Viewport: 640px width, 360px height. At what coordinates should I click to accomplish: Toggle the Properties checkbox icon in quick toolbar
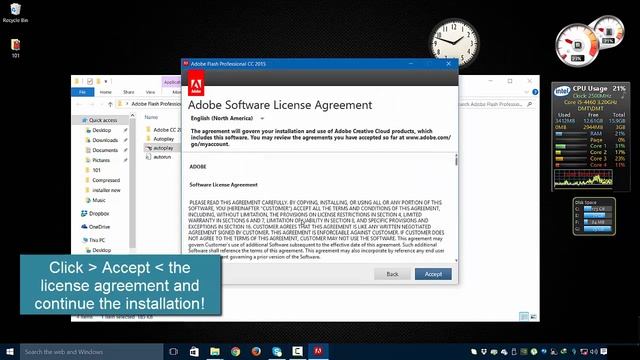90,81
